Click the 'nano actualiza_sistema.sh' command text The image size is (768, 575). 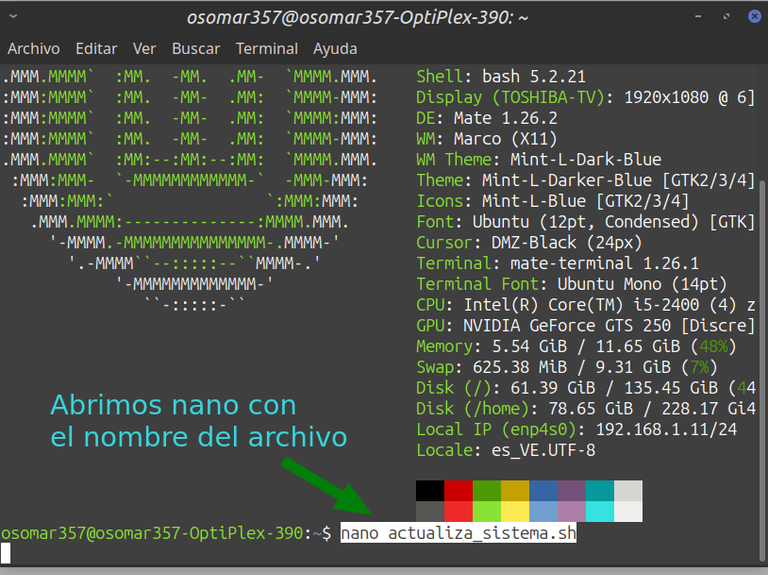click(458, 533)
